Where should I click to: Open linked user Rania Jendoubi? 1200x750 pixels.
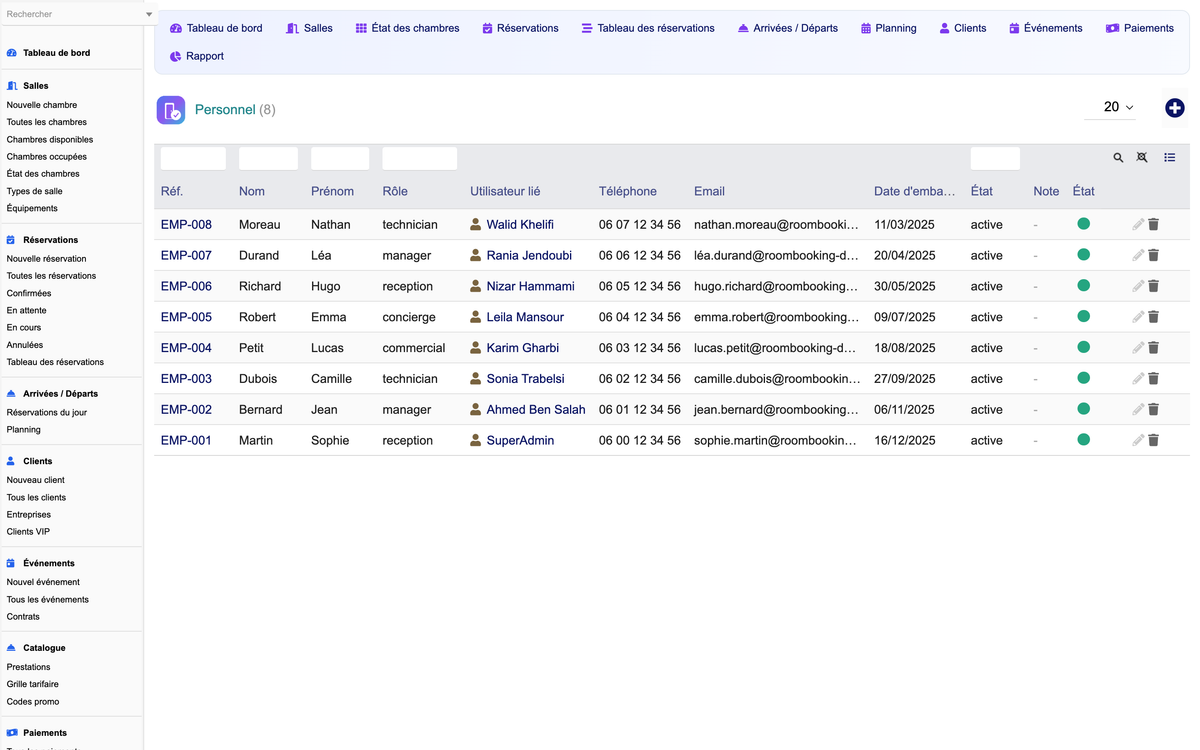tap(529, 256)
